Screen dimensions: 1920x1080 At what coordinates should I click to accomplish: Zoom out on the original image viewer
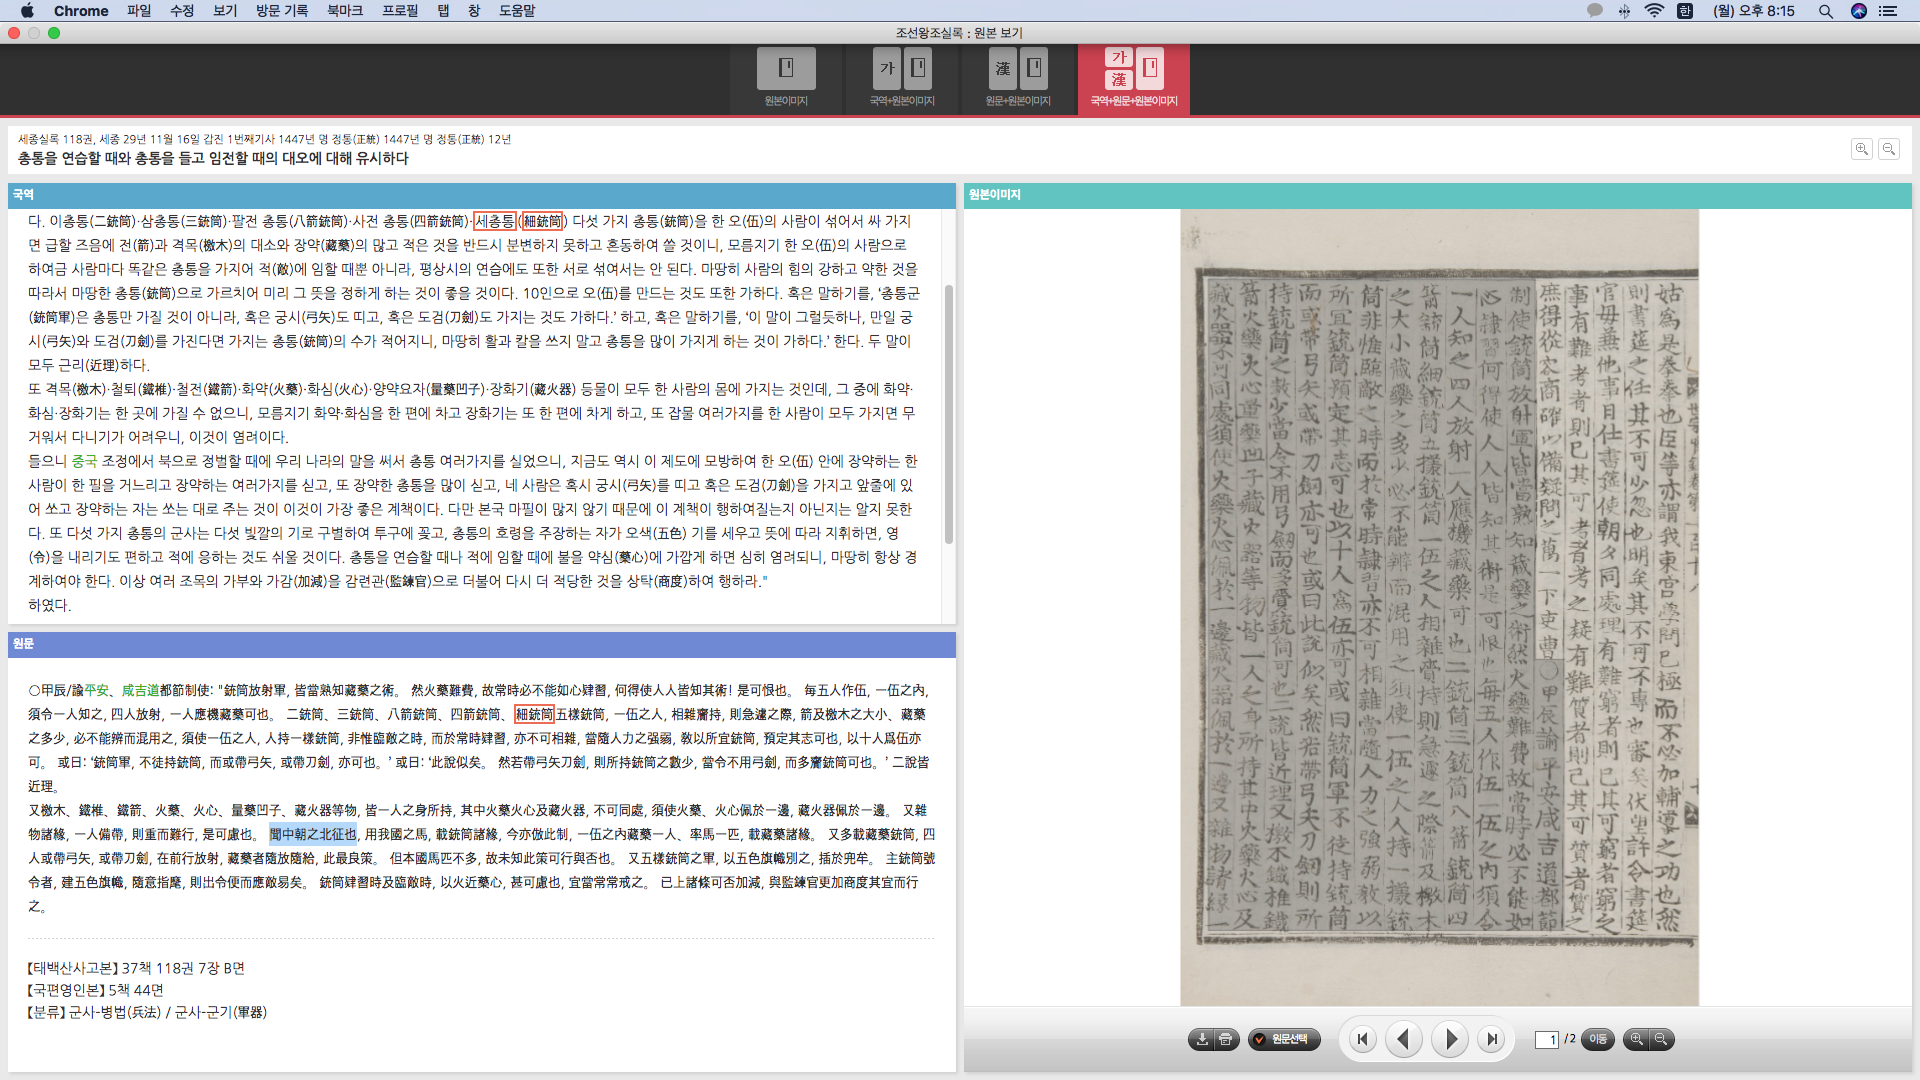point(1661,1039)
